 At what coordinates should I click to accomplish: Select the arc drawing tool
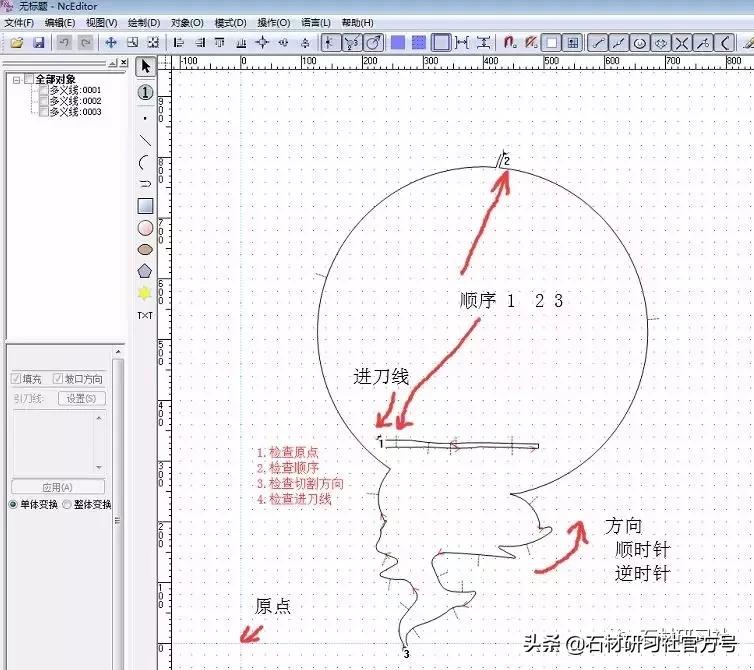pos(145,162)
